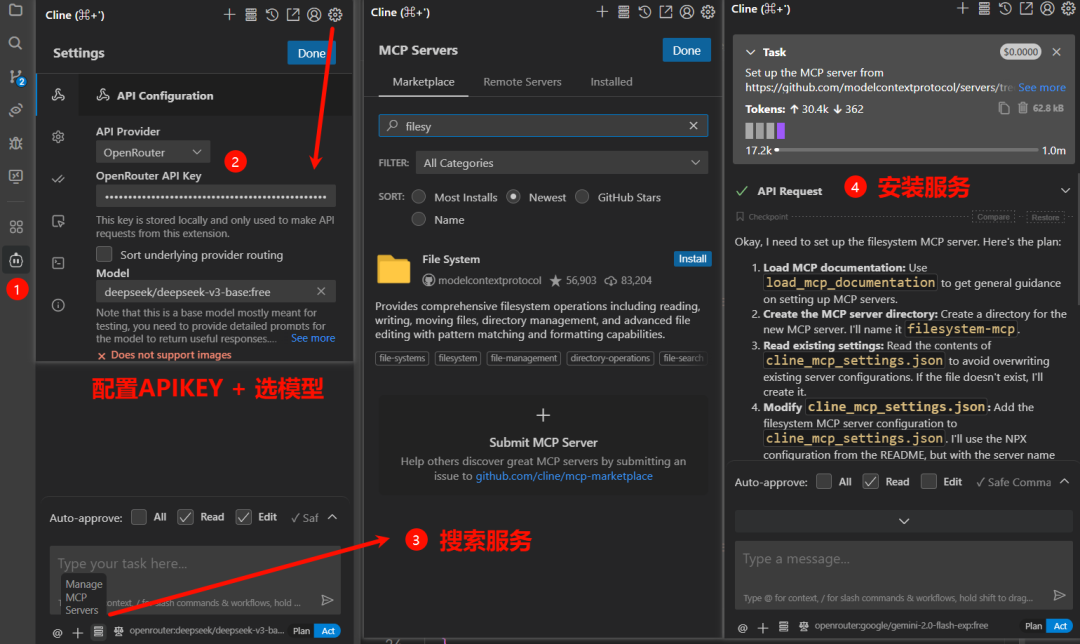Switch to the Marketplace tab

click(423, 82)
